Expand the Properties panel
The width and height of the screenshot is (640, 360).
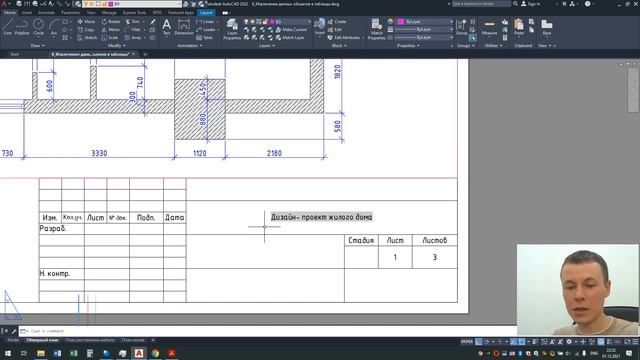click(x=408, y=46)
